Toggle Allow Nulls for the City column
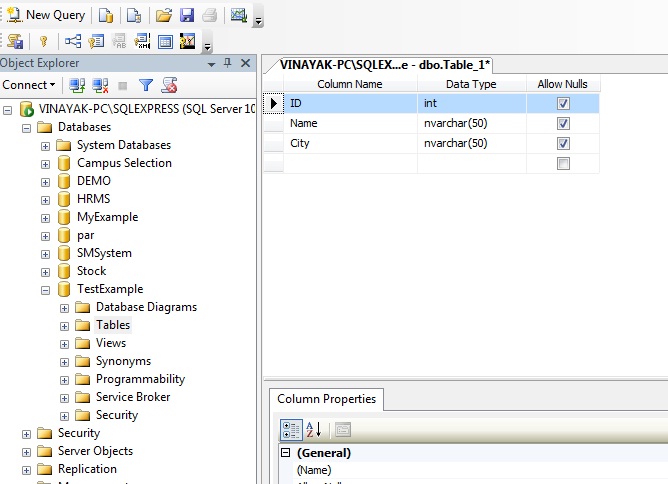 pos(563,143)
